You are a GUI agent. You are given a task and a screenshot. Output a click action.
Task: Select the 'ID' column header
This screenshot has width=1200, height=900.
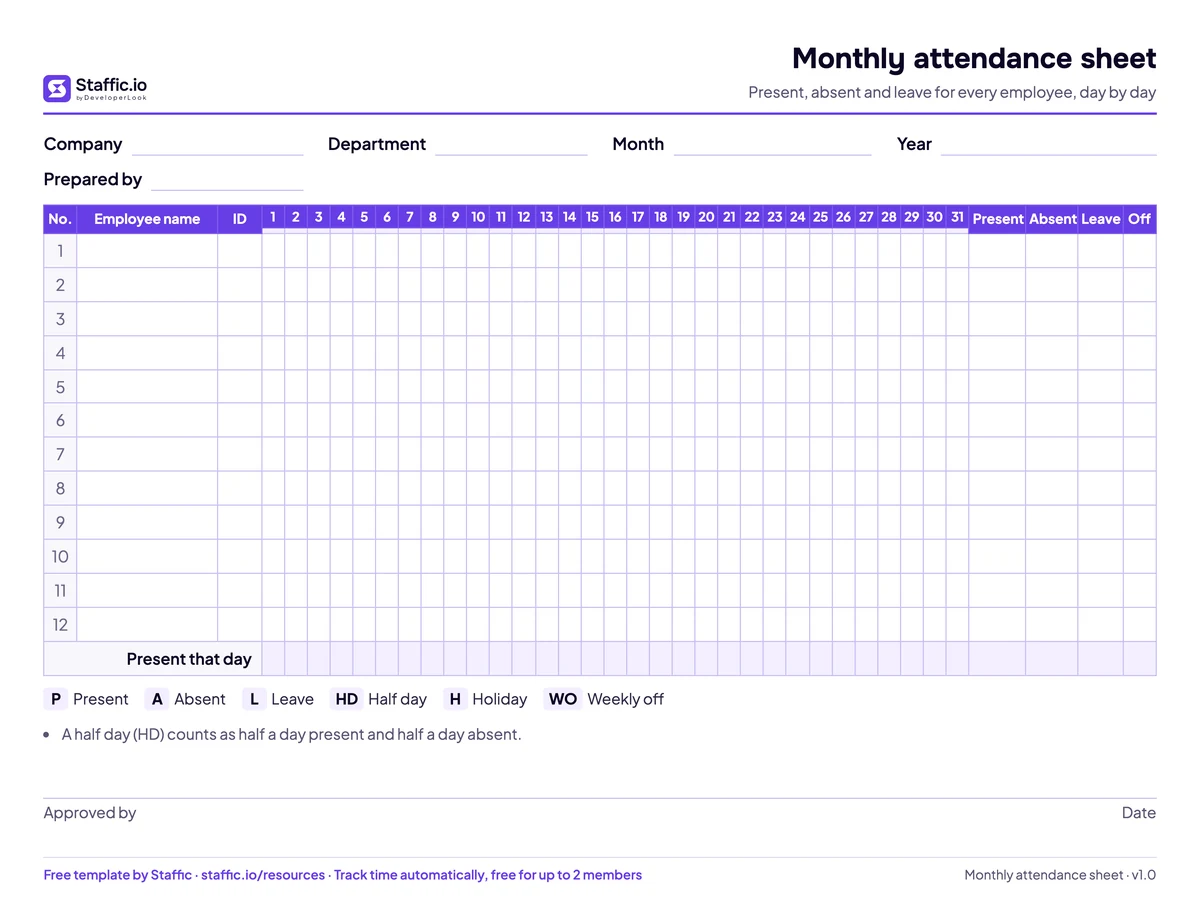point(240,219)
